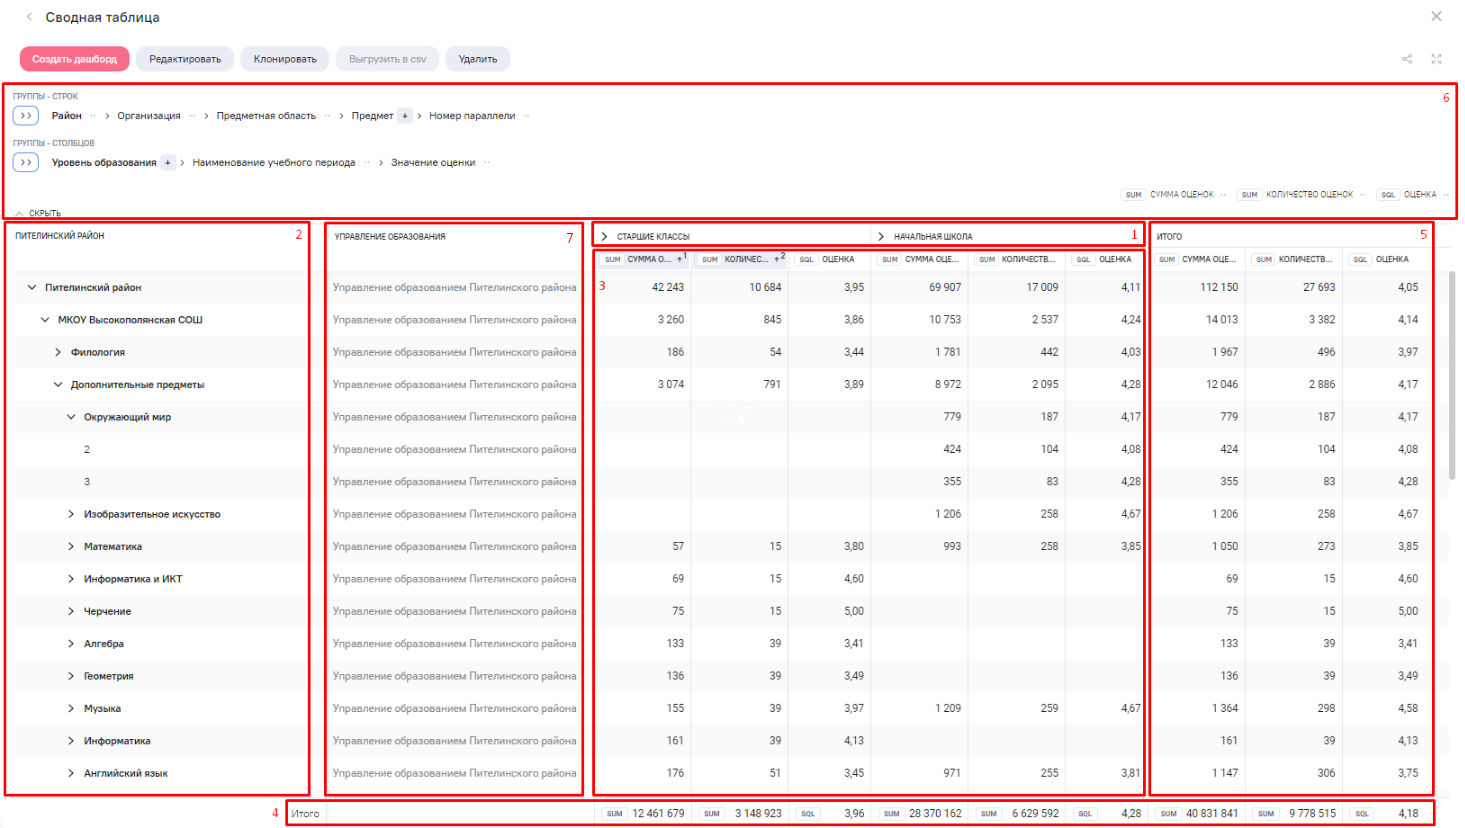Hide the groups panel via Скрыть
This screenshot has width=1465, height=828.
38,213
